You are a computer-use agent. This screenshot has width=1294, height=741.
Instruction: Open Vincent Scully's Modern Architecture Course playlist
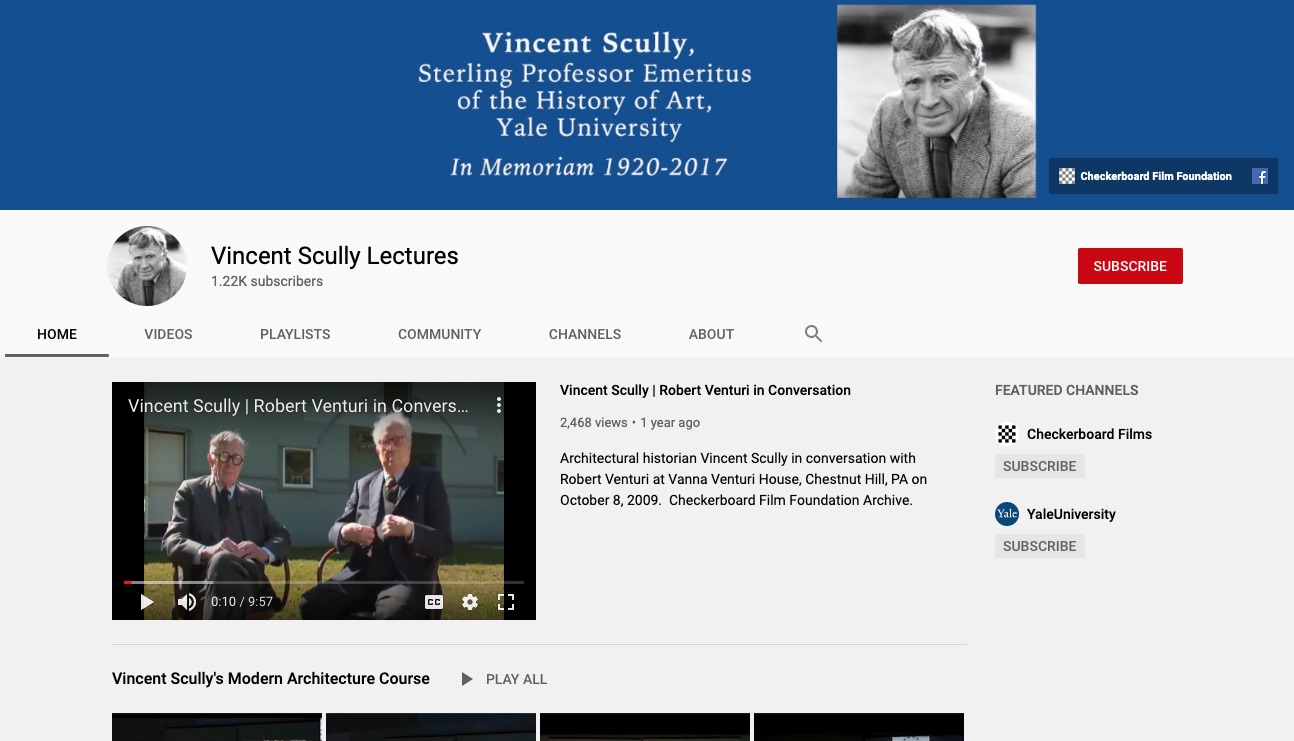(271, 678)
